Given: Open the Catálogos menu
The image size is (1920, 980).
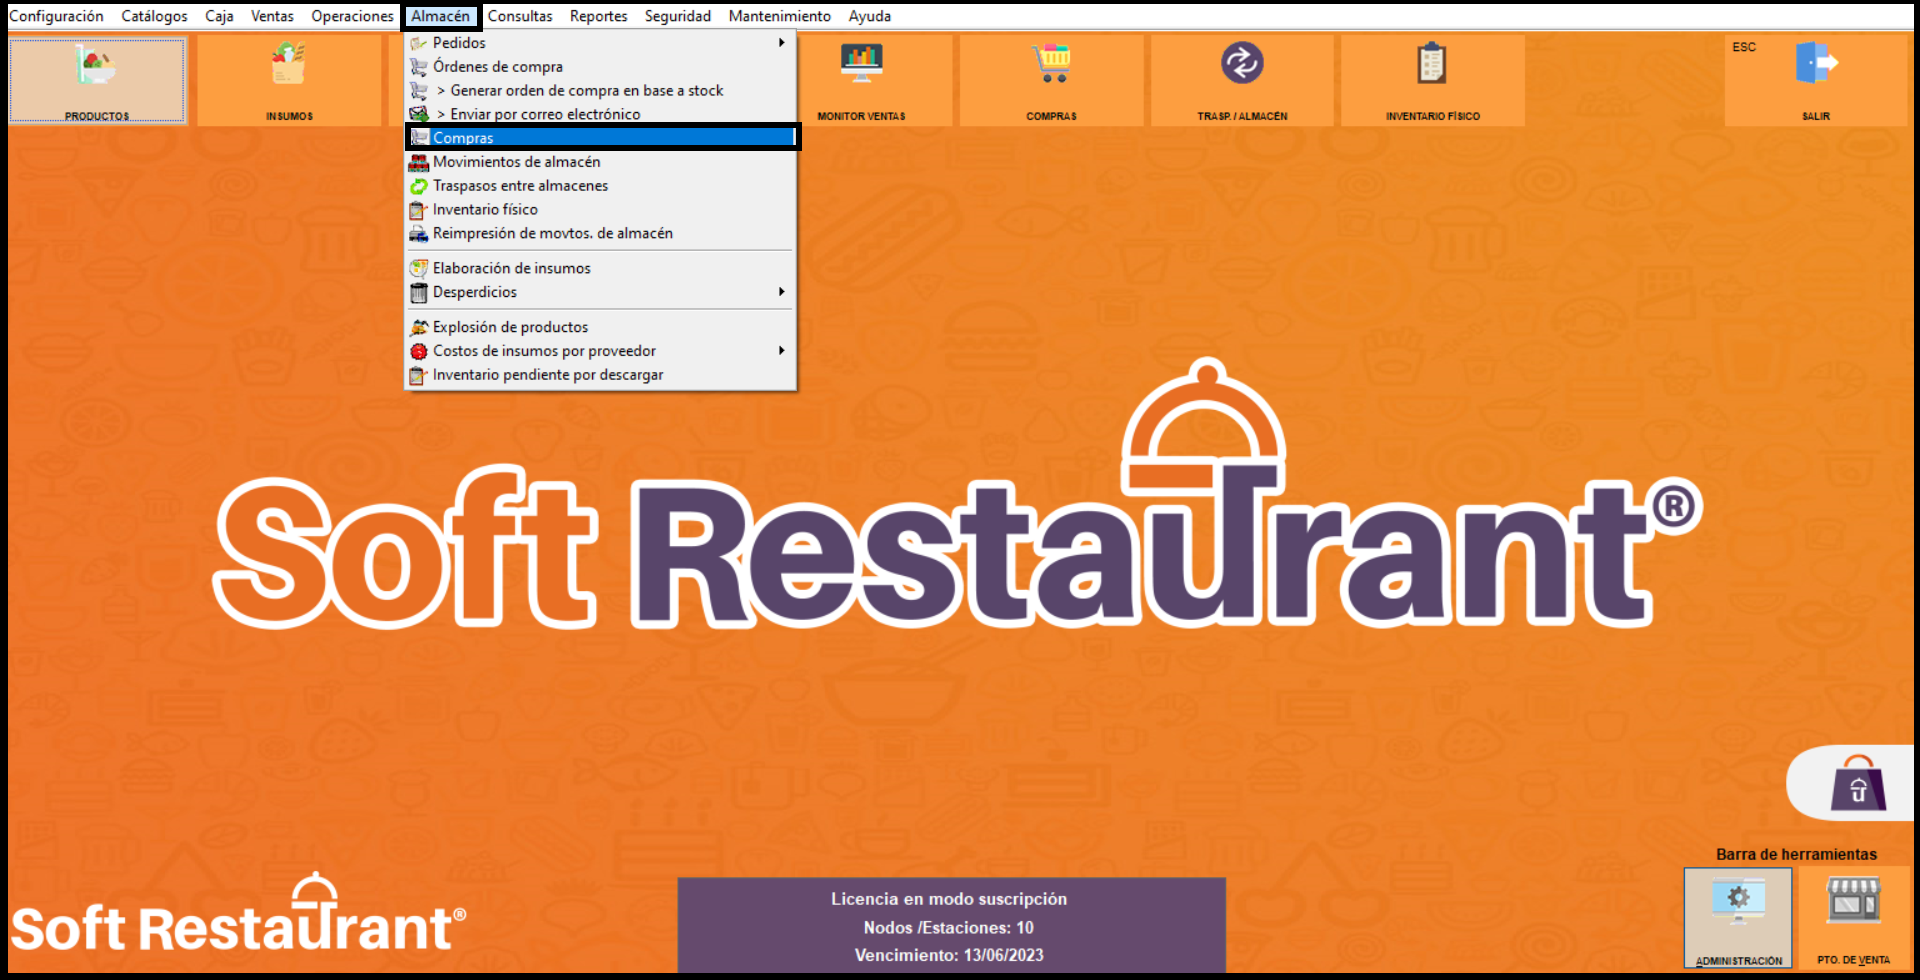Looking at the screenshot, I should [154, 16].
